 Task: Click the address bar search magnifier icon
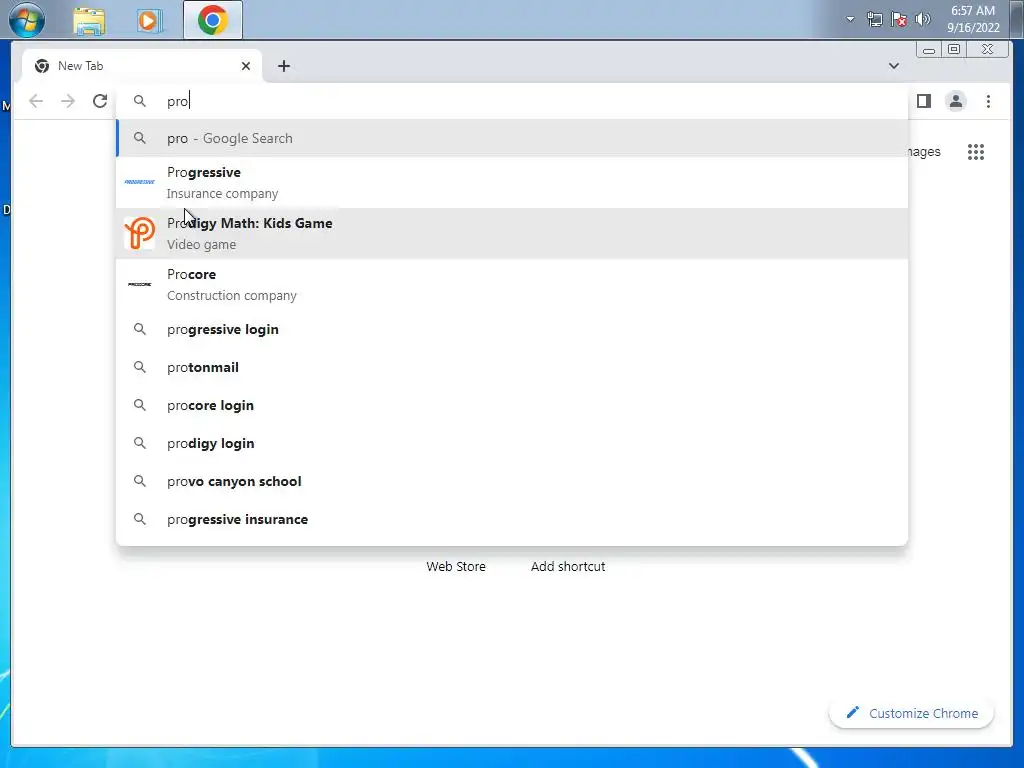140,101
